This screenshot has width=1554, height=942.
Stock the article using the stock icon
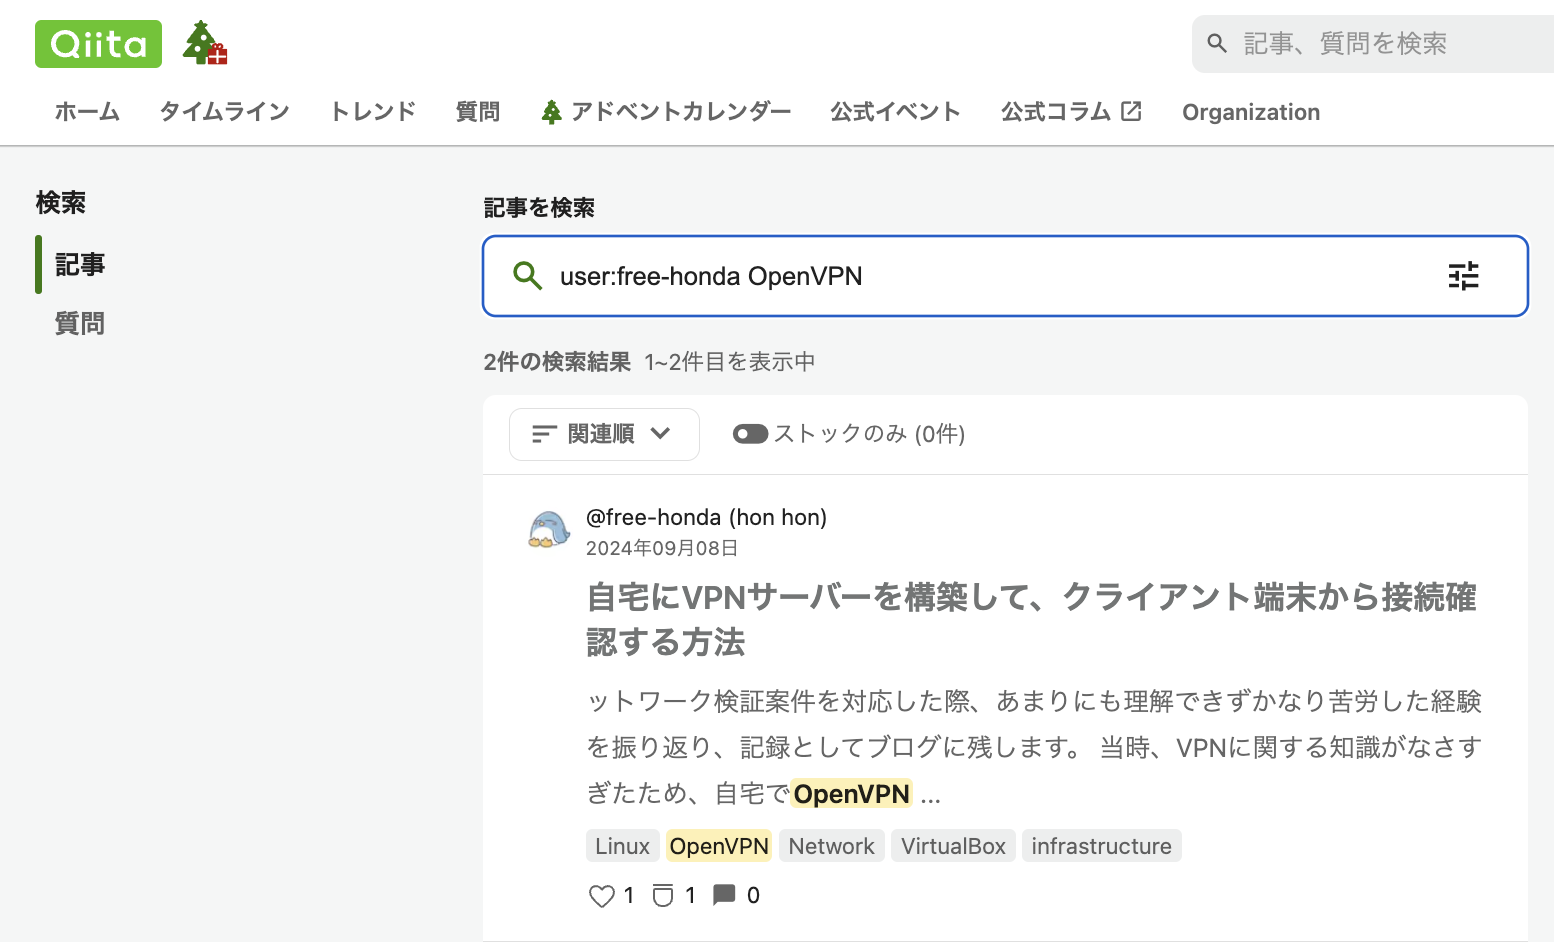coord(663,895)
